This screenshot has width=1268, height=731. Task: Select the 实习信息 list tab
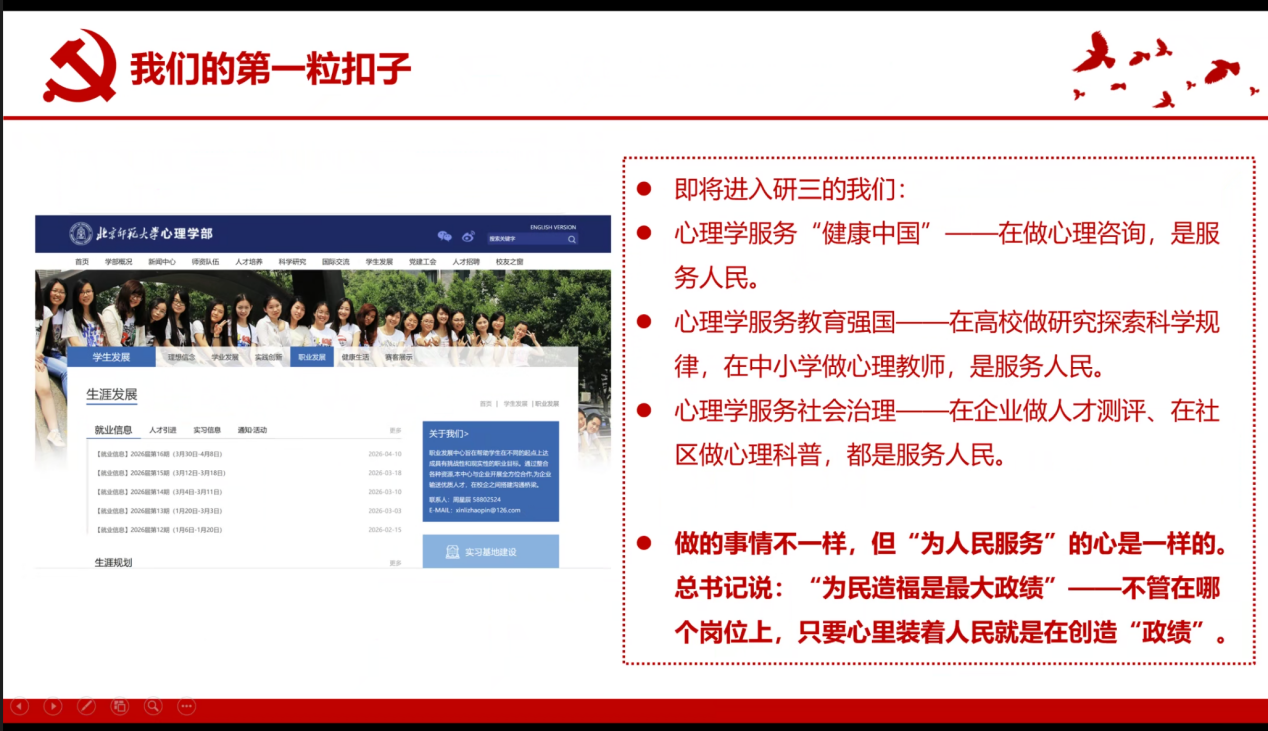pyautogui.click(x=207, y=430)
